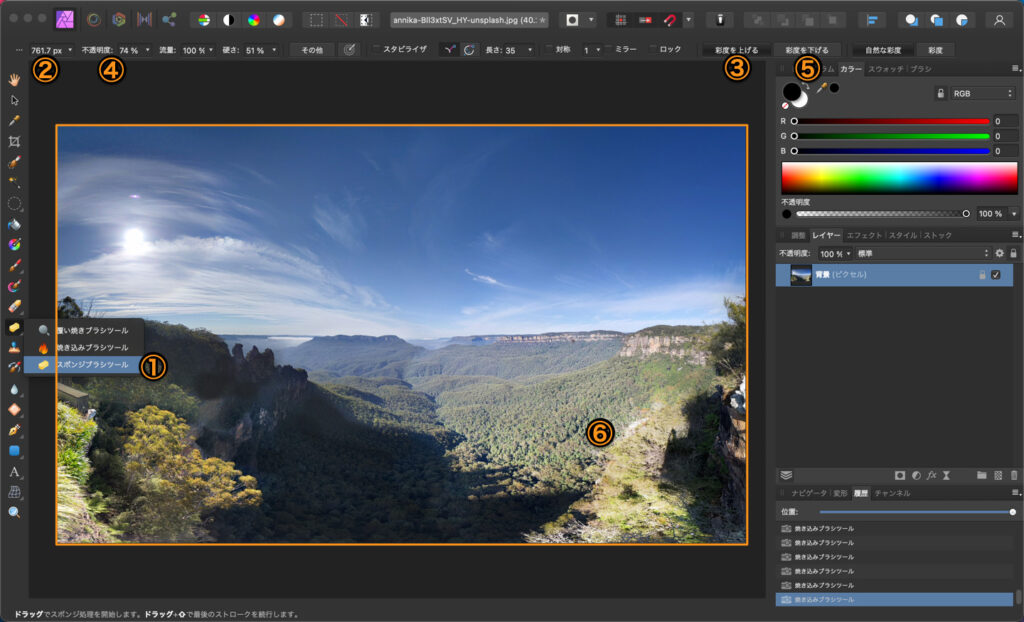Select the Crop tool in toolbar
The height and width of the screenshot is (622, 1024).
click(14, 141)
